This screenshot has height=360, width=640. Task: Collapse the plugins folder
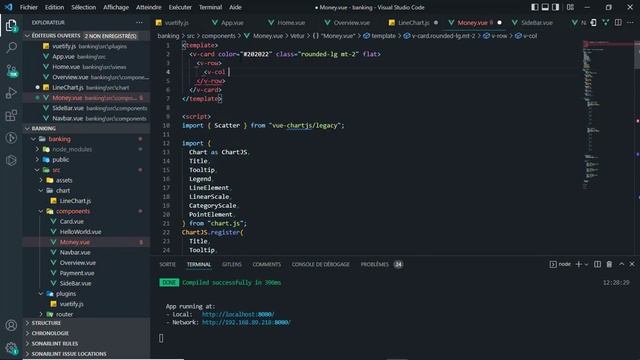click(x=66, y=293)
